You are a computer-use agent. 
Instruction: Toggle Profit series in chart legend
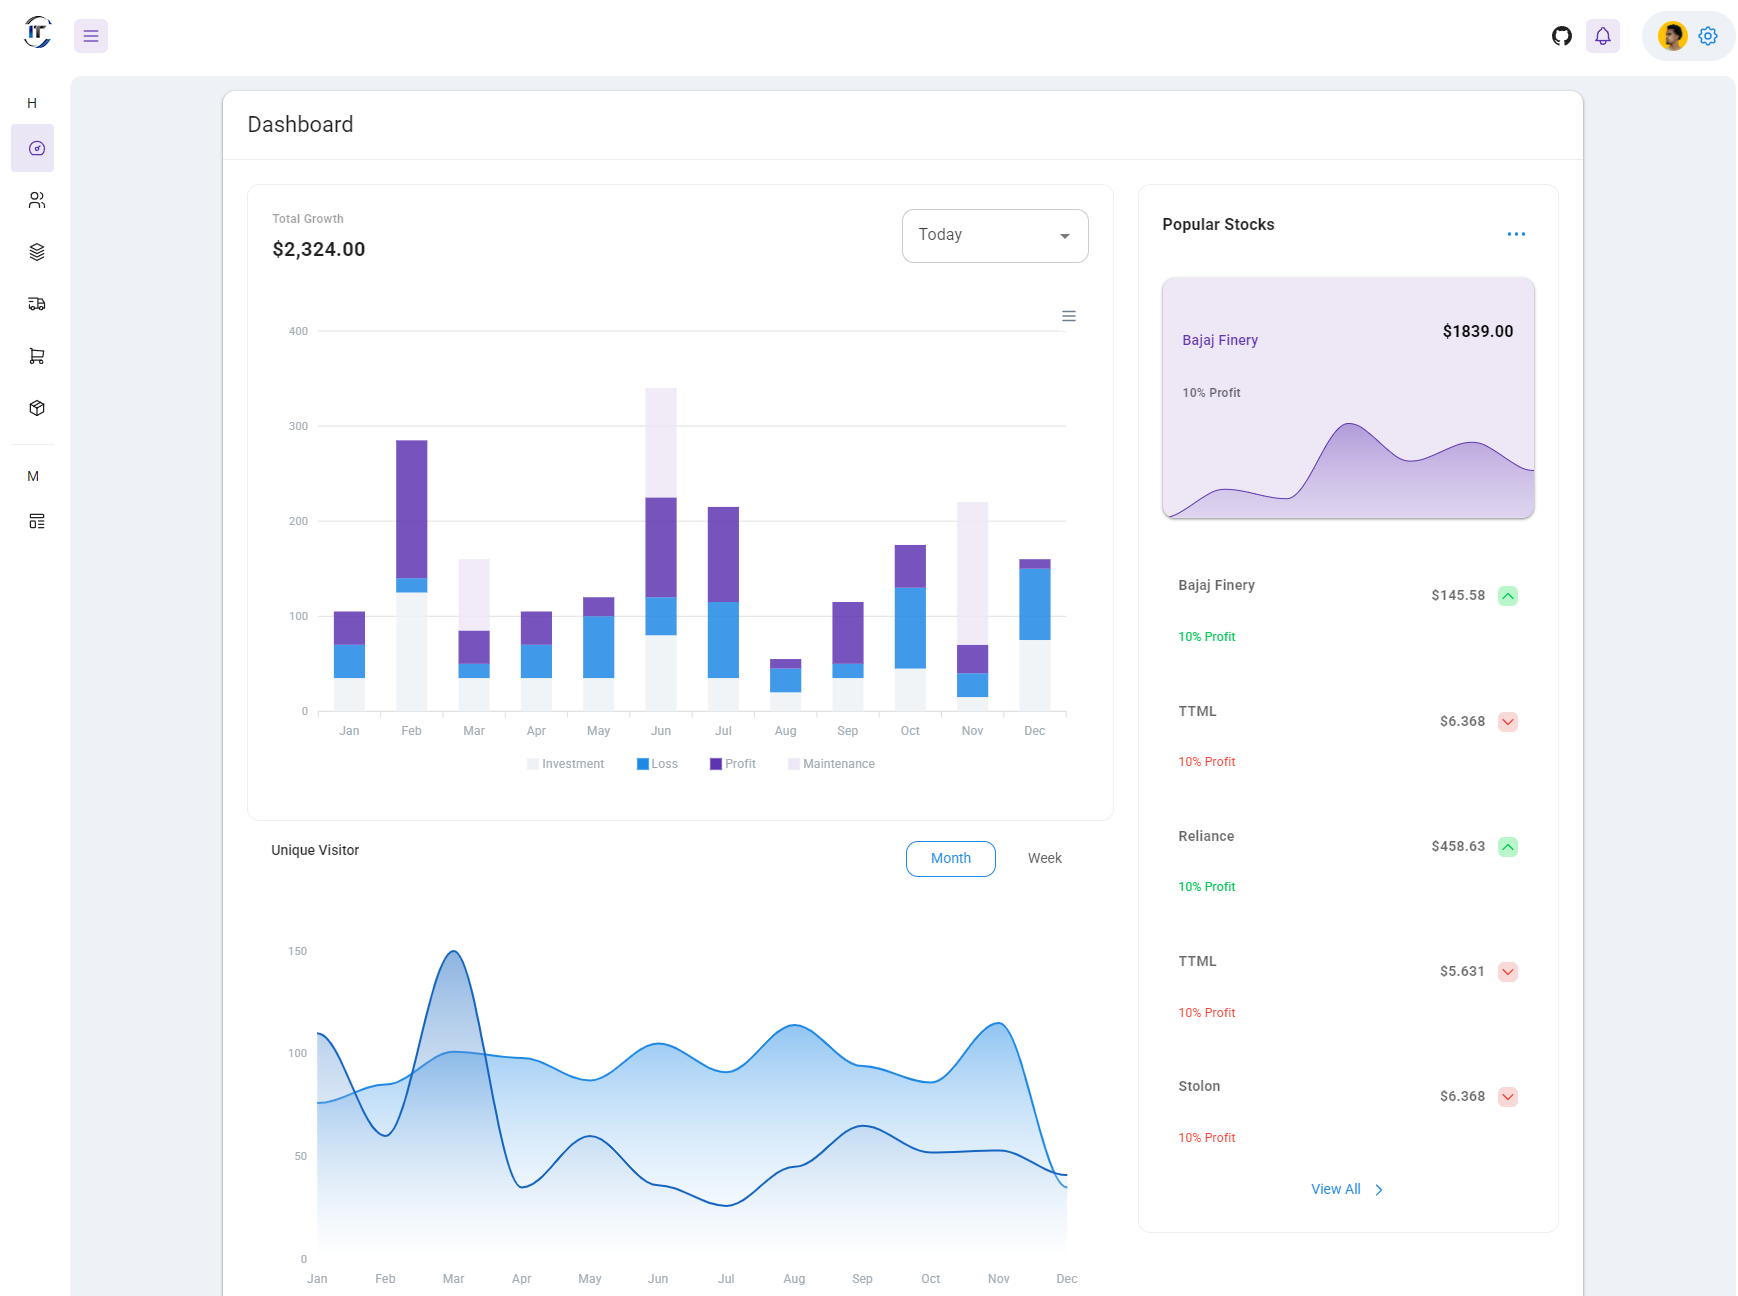[733, 764]
